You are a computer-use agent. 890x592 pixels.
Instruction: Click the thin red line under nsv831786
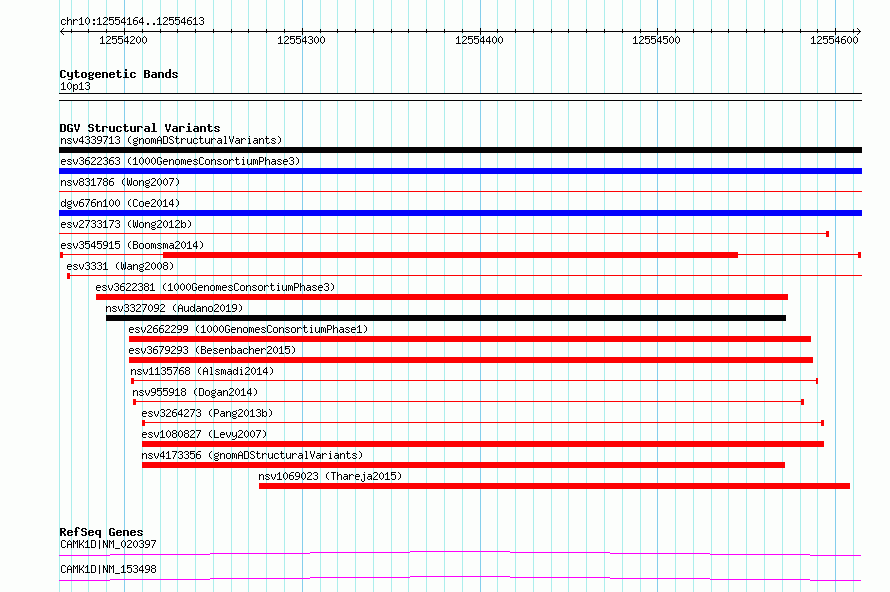point(460,192)
